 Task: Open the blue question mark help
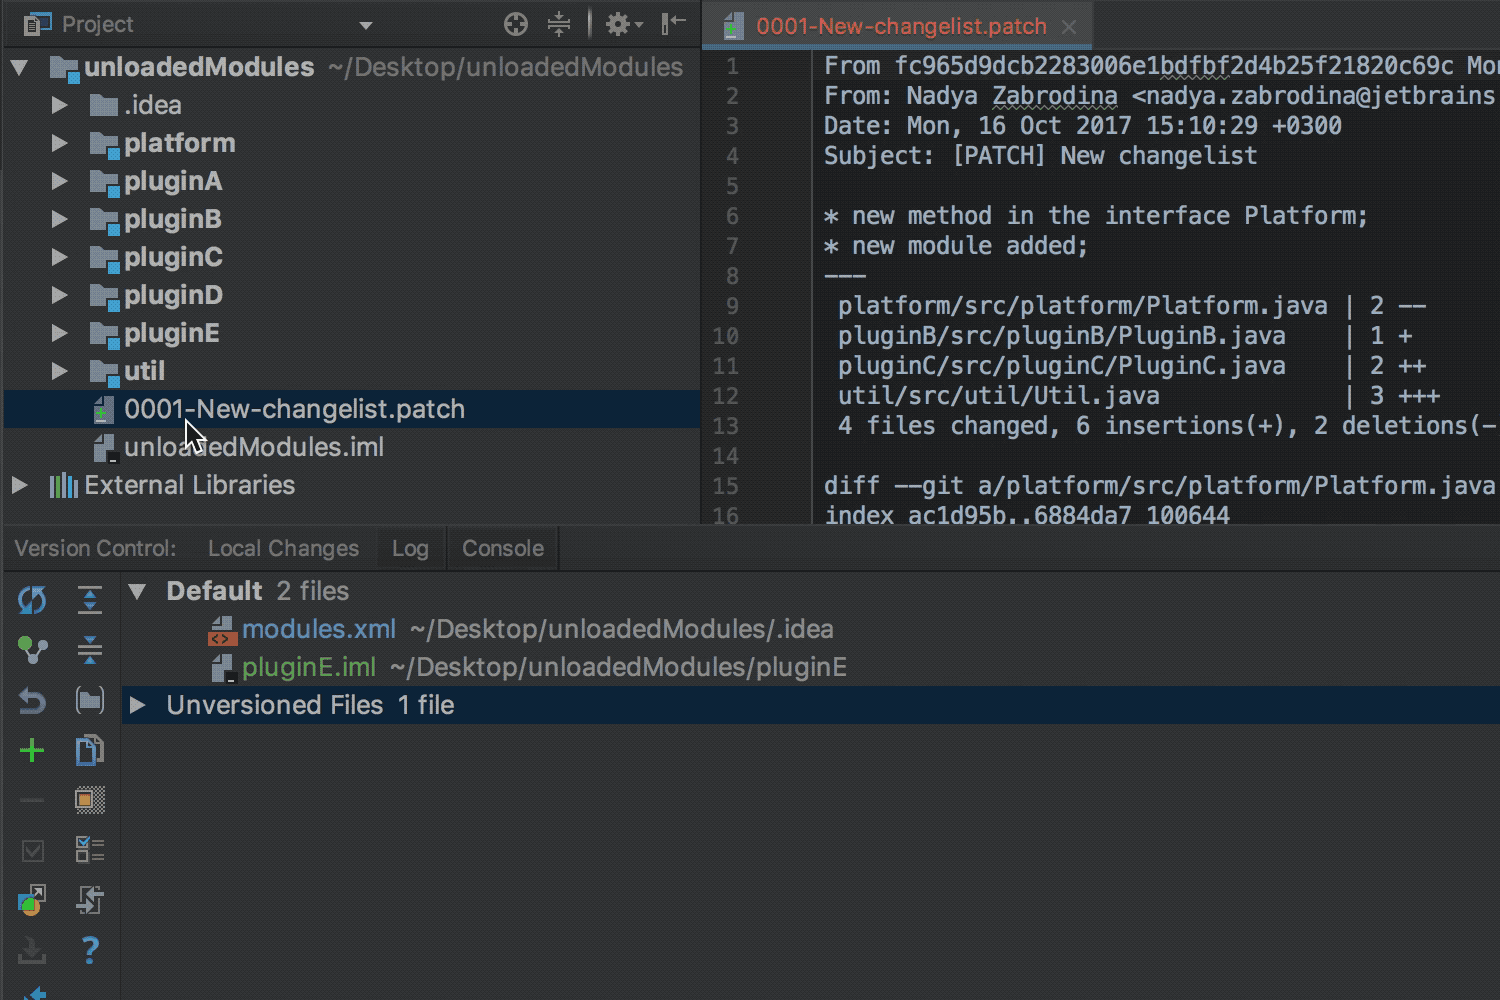(x=90, y=950)
